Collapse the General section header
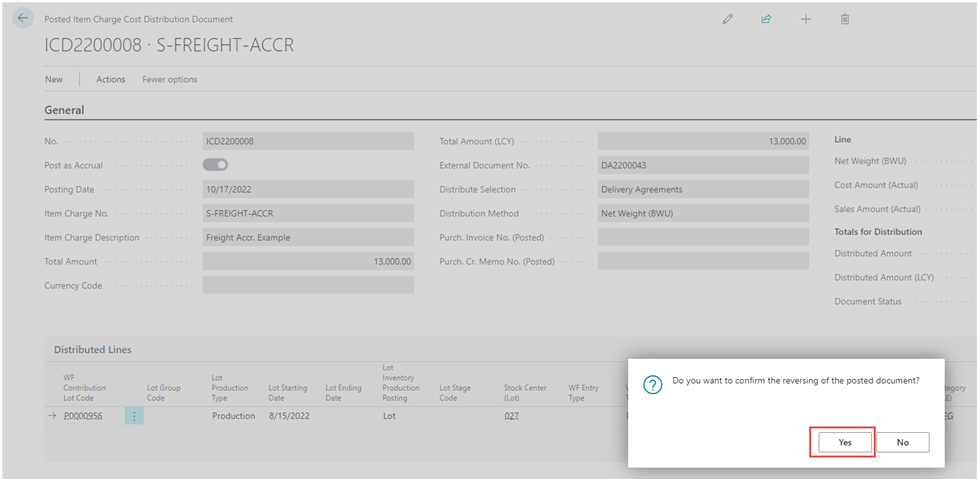Viewport: 979px width, 481px height. coord(64,110)
